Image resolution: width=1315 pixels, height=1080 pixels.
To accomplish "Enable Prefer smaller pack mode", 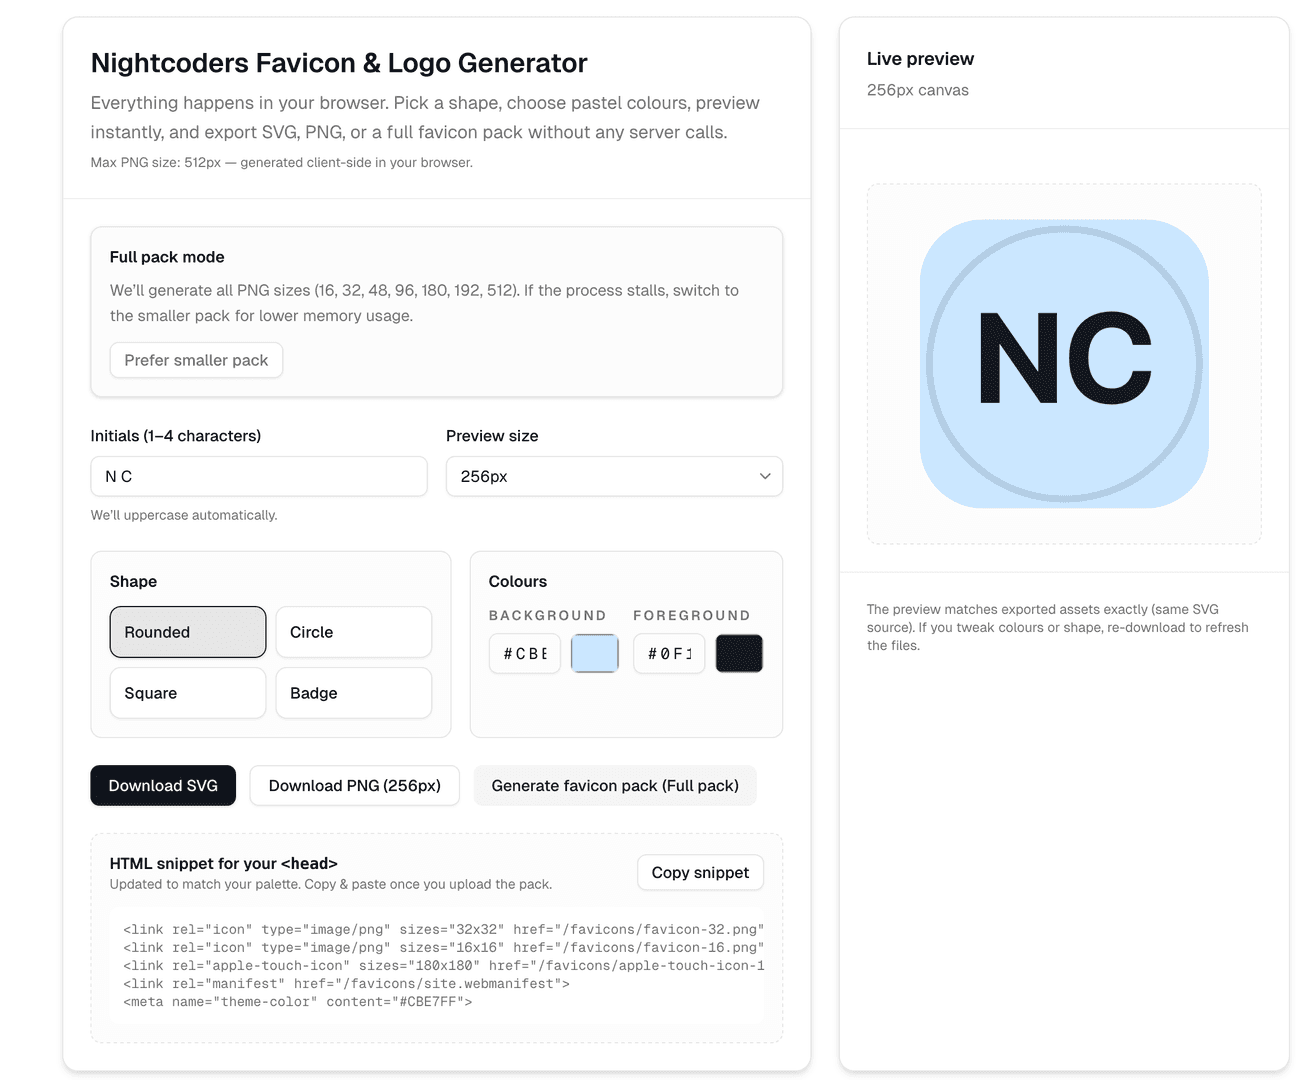I will (196, 360).
